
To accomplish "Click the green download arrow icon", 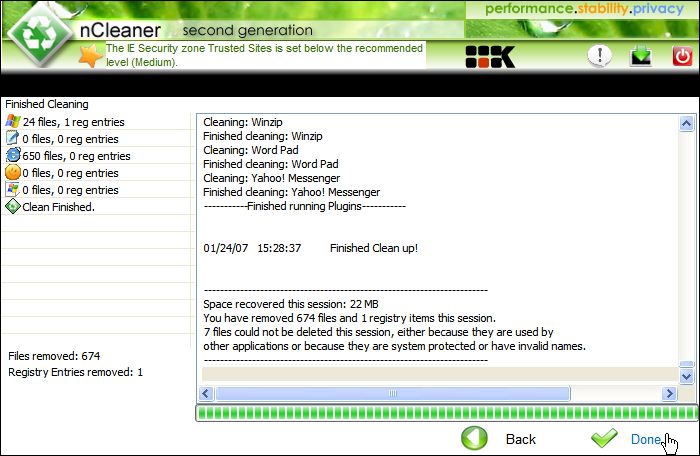I will (641, 56).
